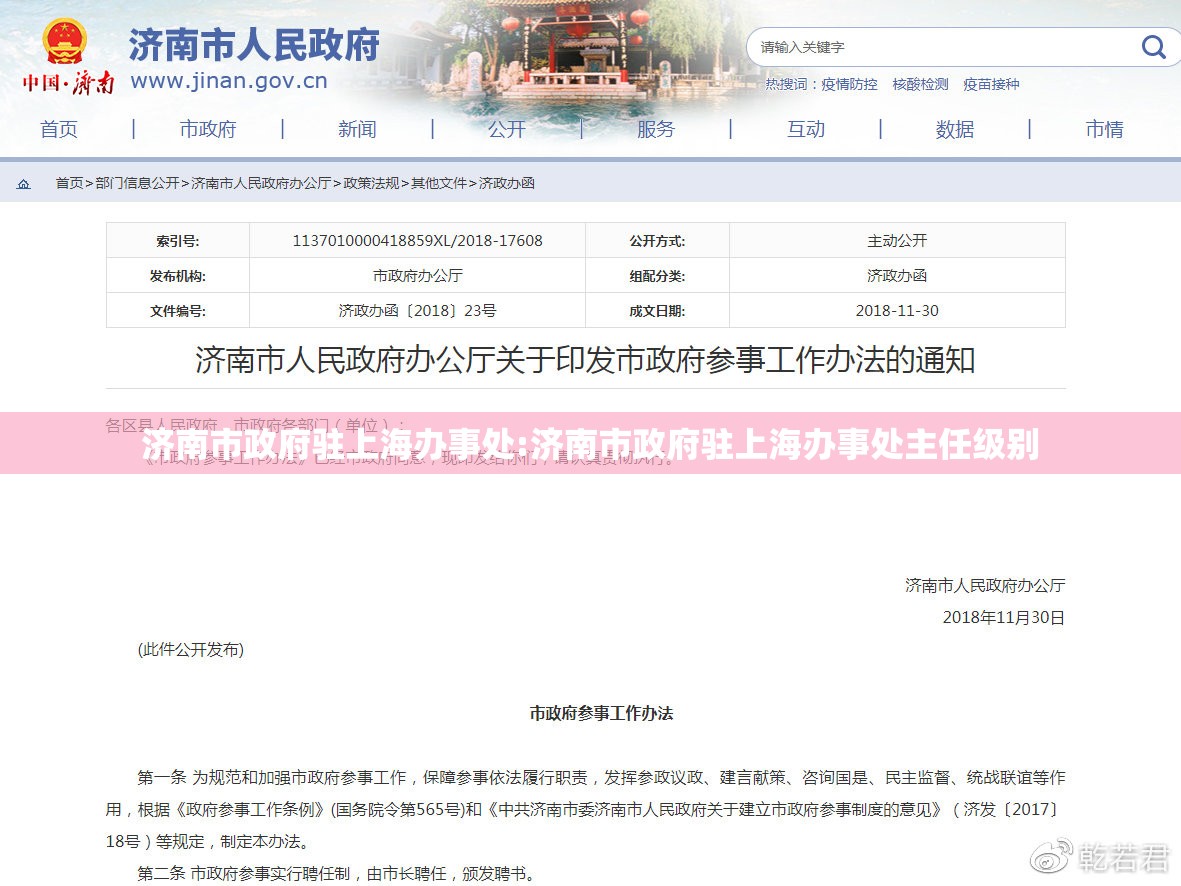Click the 成文日期 label cell
Screen dimensions: 1181x886
click(x=658, y=311)
